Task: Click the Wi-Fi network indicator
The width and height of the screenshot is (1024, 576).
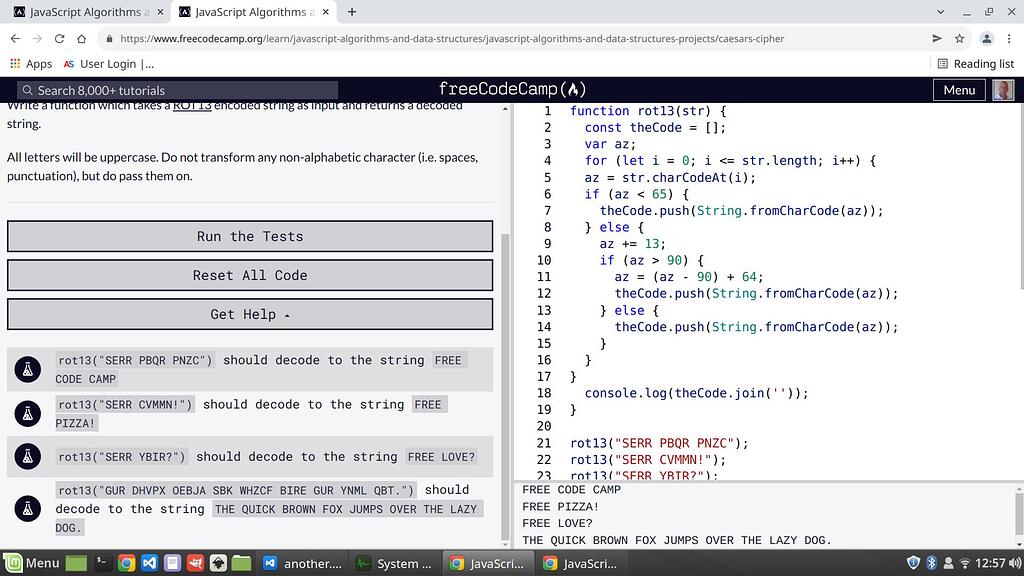Action: [x=965, y=563]
